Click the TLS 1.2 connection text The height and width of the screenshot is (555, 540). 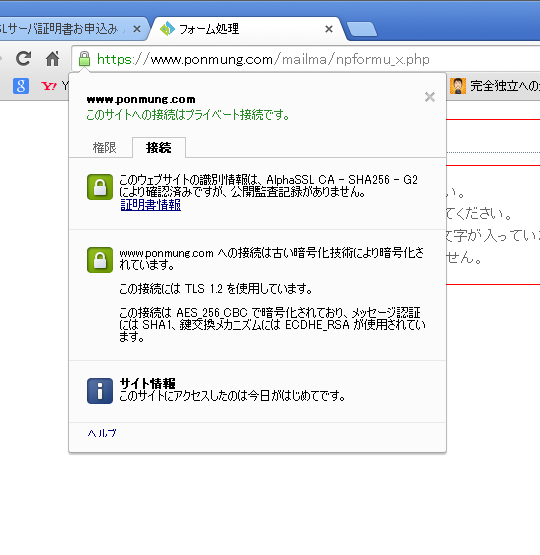pos(216,289)
